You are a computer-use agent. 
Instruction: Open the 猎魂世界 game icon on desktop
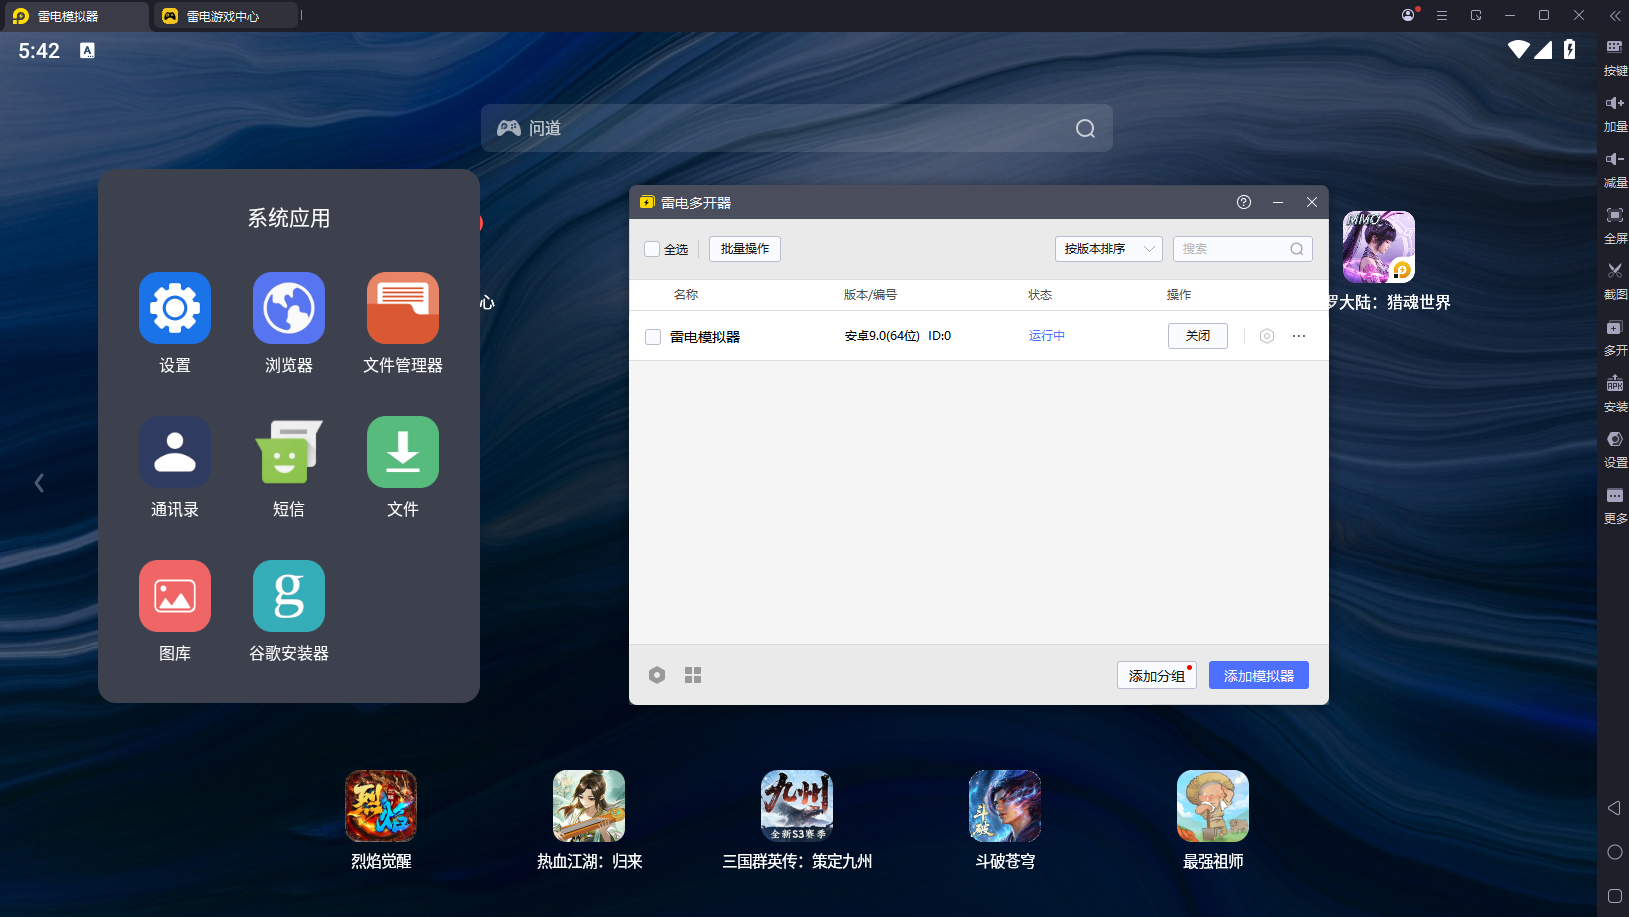1379,247
